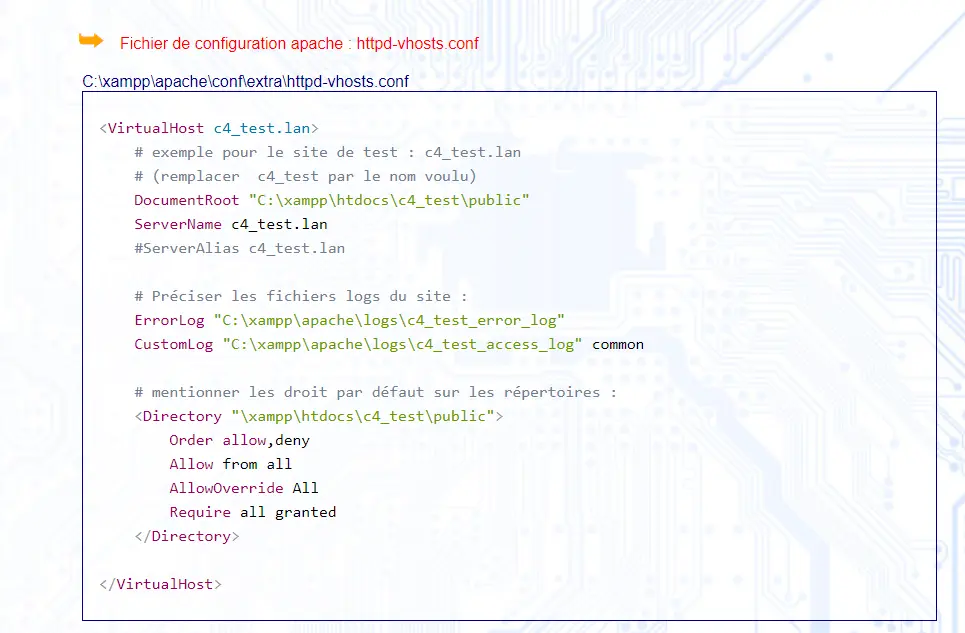The height and width of the screenshot is (633, 965).
Task: Select the 'Order allow,deny' line
Action: tap(239, 440)
